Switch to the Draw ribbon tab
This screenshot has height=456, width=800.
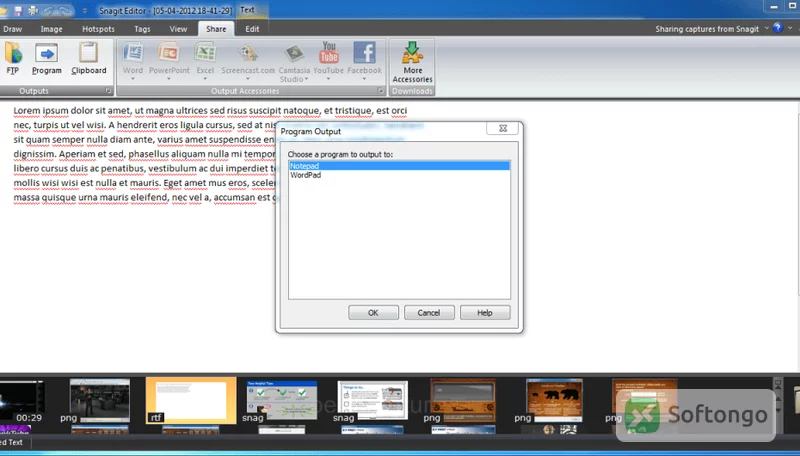tap(12, 29)
